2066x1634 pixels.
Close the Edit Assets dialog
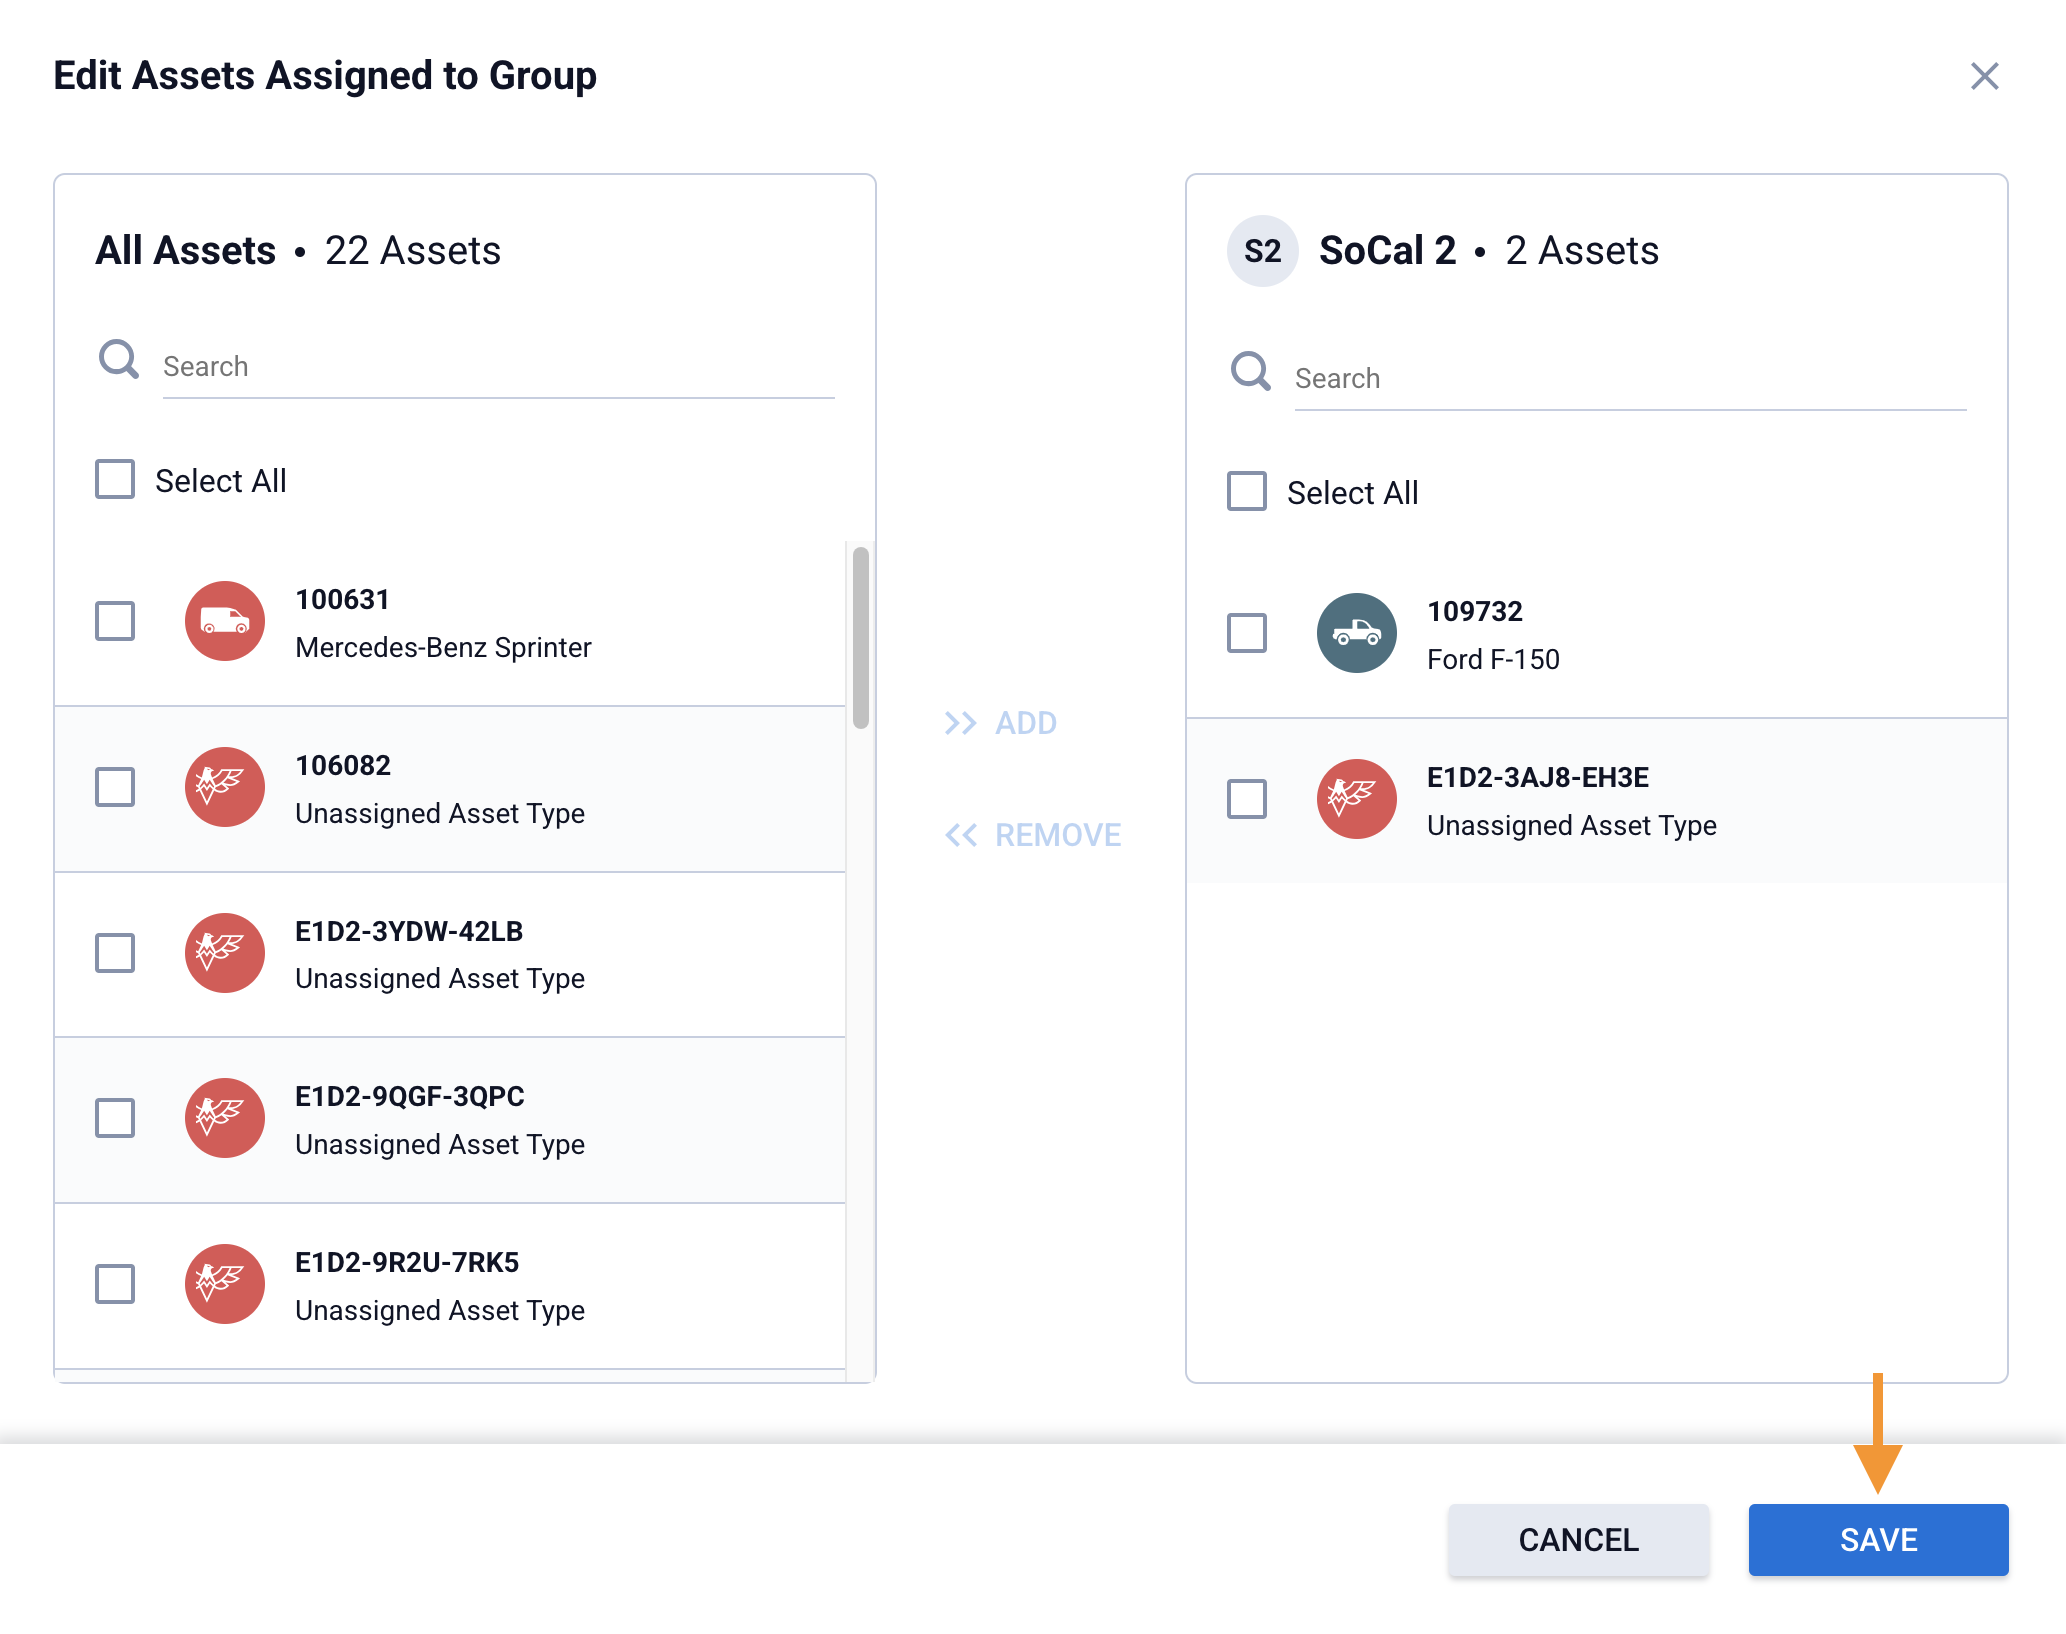click(1984, 77)
